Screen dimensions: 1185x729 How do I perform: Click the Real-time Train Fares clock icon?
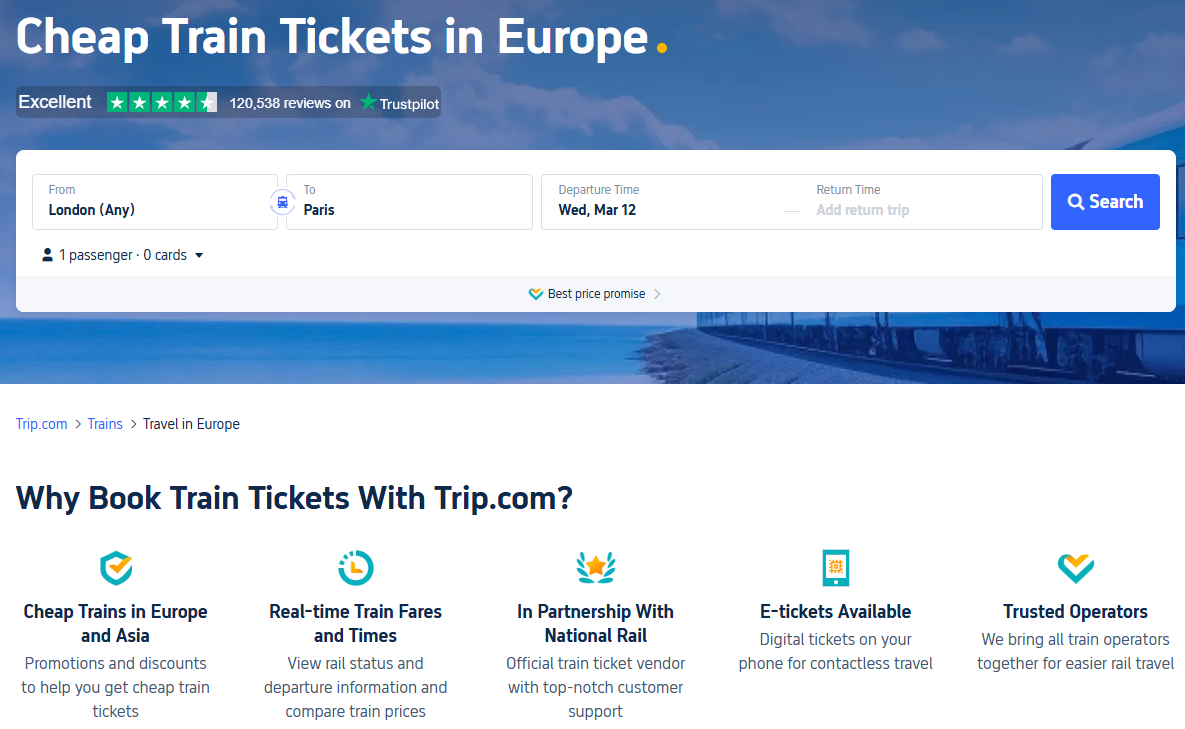tap(356, 568)
